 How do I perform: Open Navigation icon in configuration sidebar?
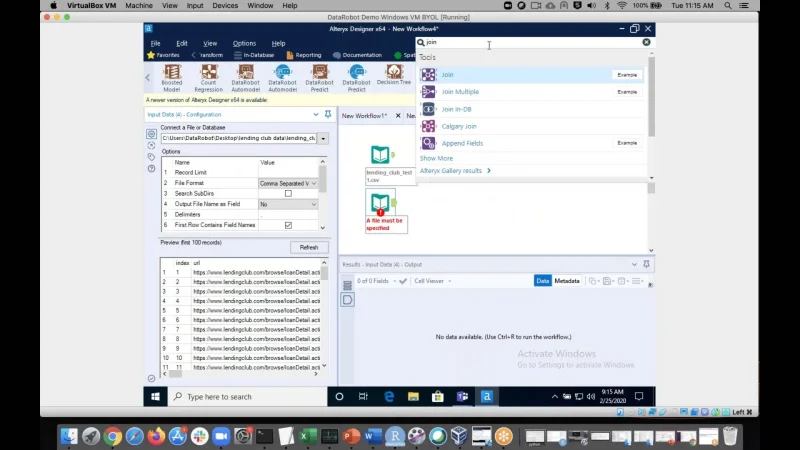[x=152, y=145]
